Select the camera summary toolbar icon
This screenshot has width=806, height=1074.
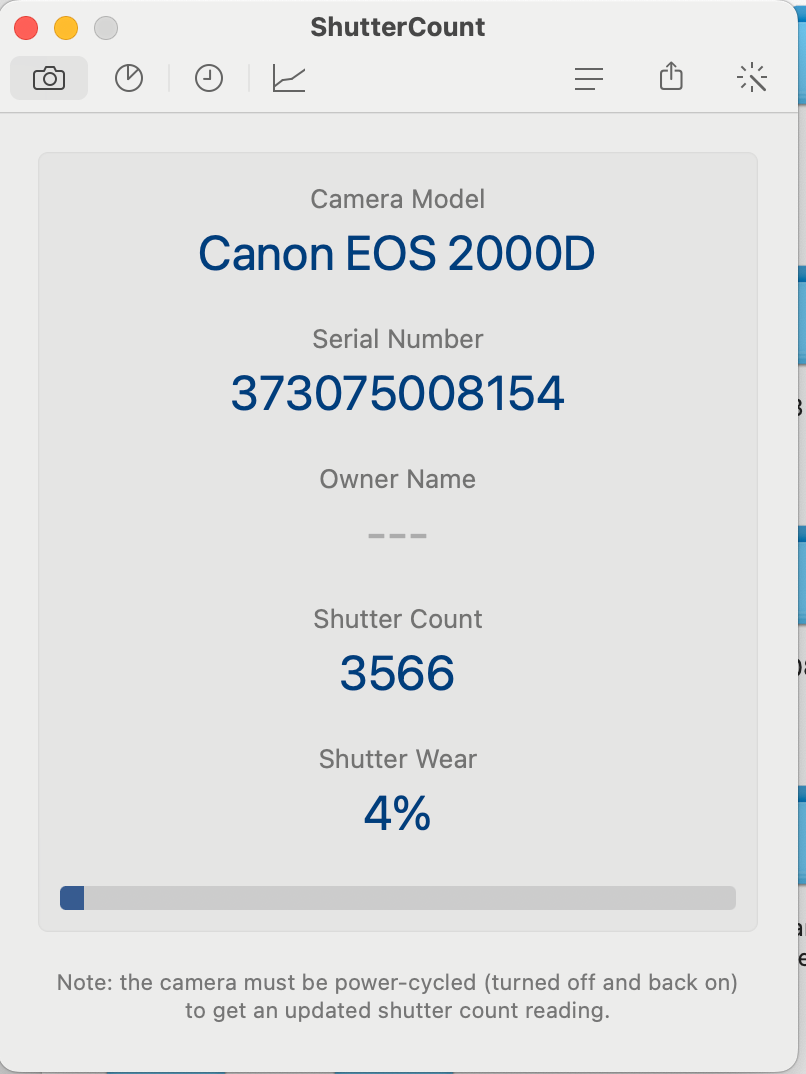click(49, 78)
